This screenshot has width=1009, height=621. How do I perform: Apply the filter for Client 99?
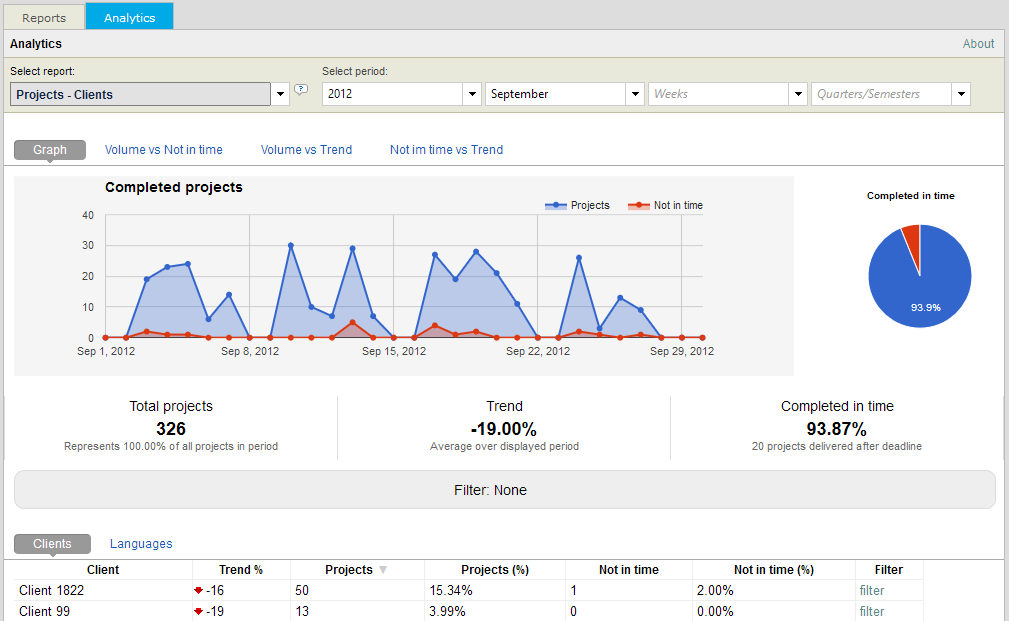coord(872,612)
